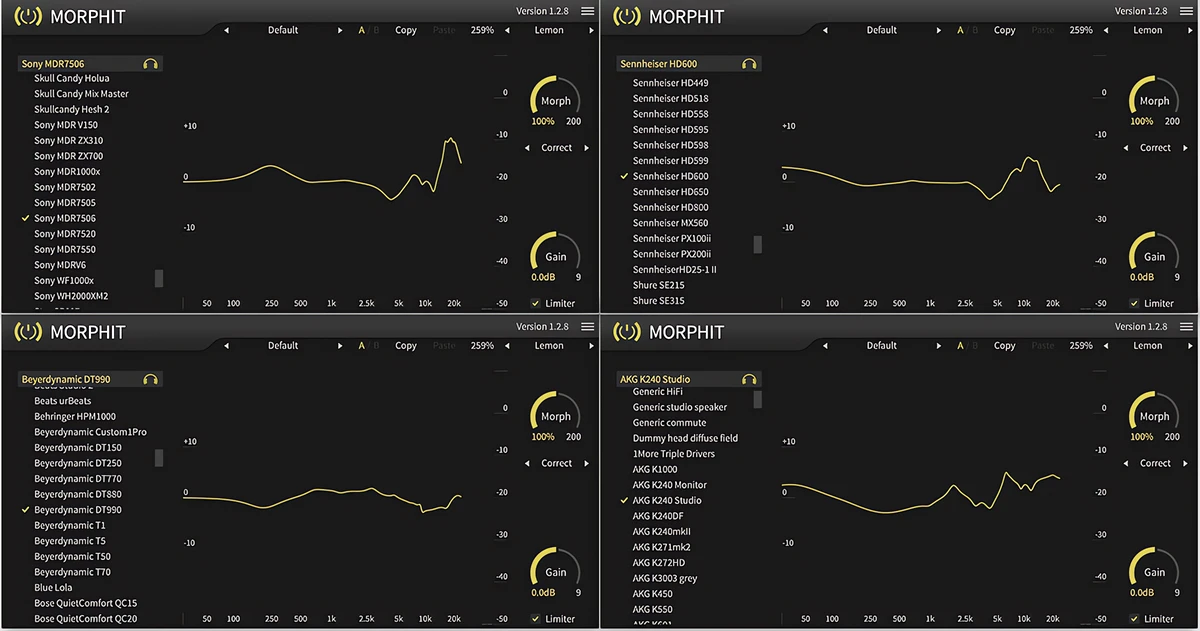
Task: Choose Sony MDR7520 from headphone list
Action: 65,234
